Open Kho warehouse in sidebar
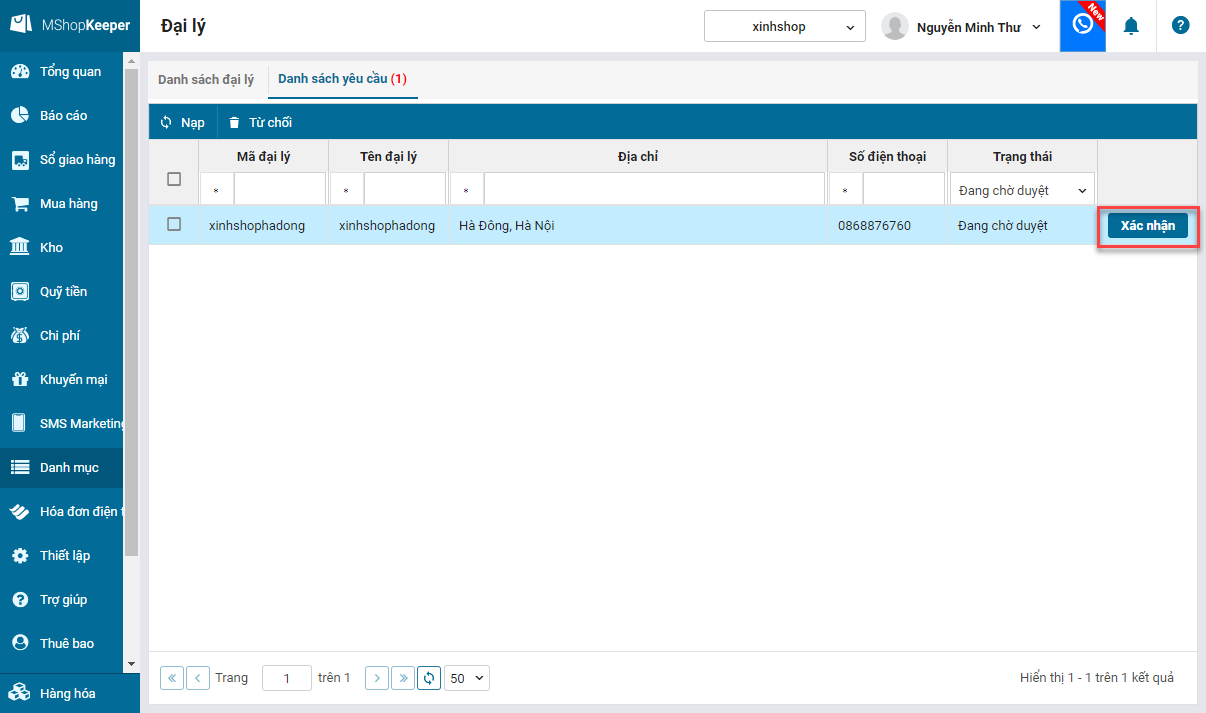1206x713 pixels. (x=51, y=248)
